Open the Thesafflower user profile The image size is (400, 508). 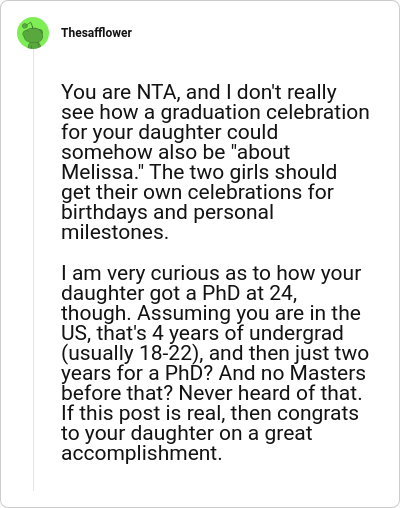(x=96, y=33)
